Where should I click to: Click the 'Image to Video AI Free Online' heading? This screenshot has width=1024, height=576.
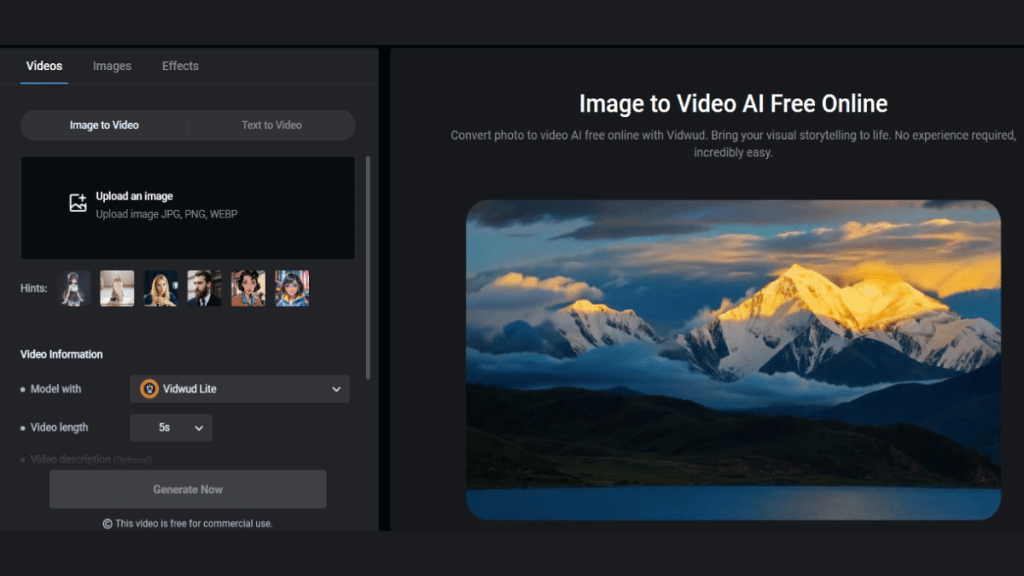(x=733, y=104)
